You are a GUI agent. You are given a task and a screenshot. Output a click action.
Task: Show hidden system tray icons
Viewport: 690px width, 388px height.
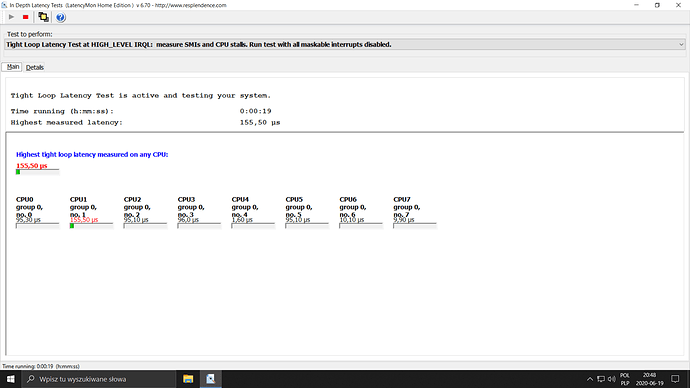point(590,379)
